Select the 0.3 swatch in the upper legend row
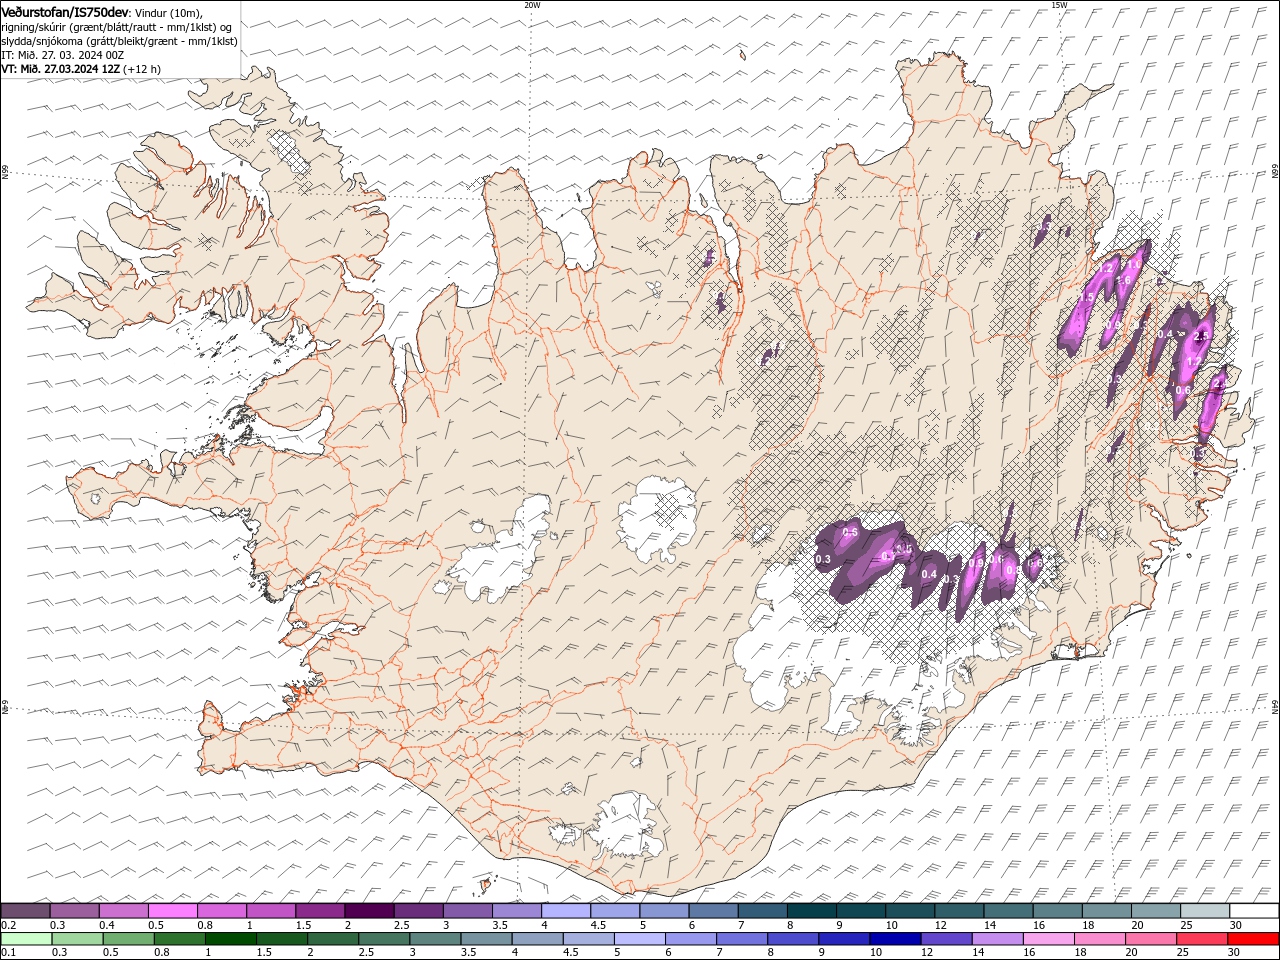 74,911
